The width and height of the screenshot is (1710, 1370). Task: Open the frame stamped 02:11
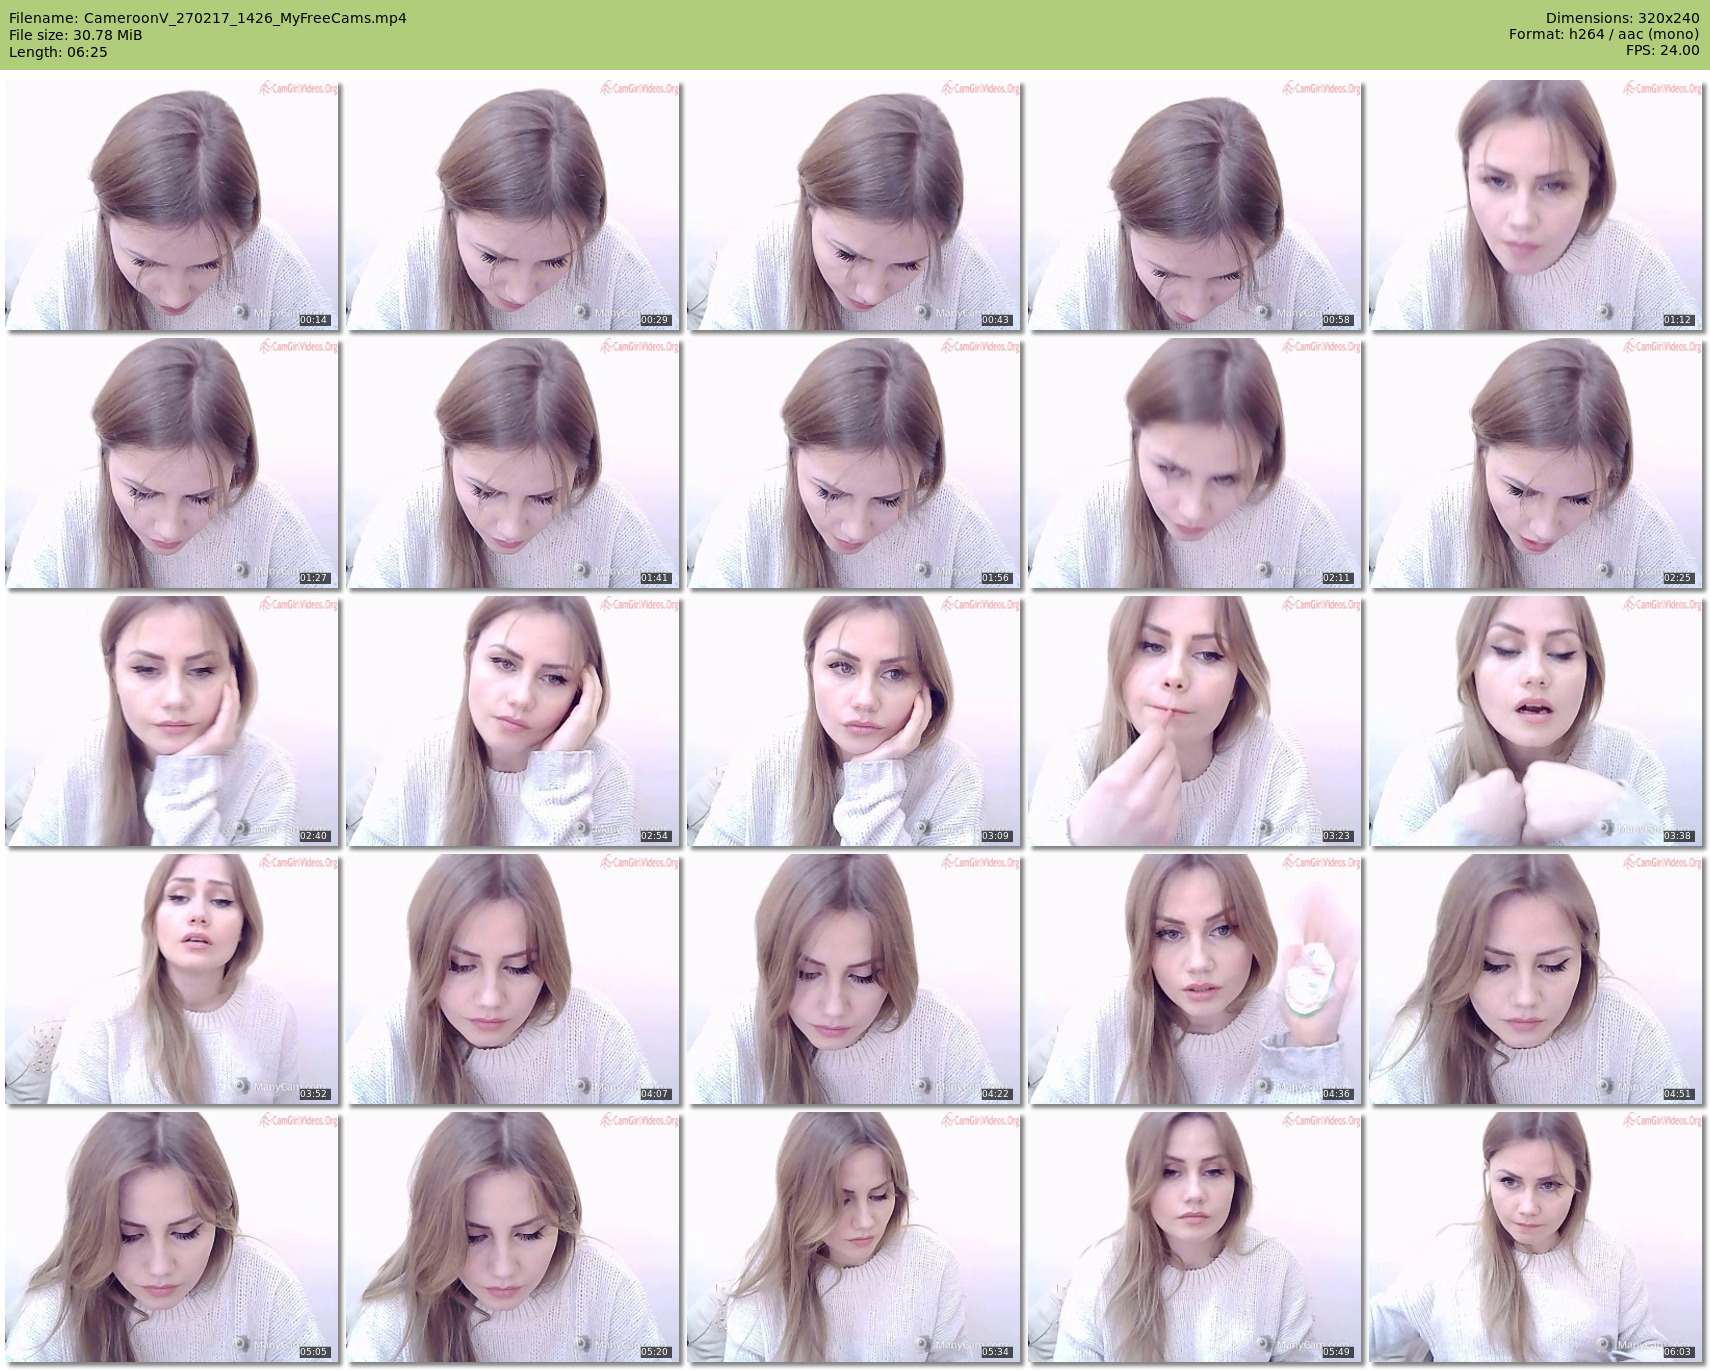click(x=1194, y=463)
